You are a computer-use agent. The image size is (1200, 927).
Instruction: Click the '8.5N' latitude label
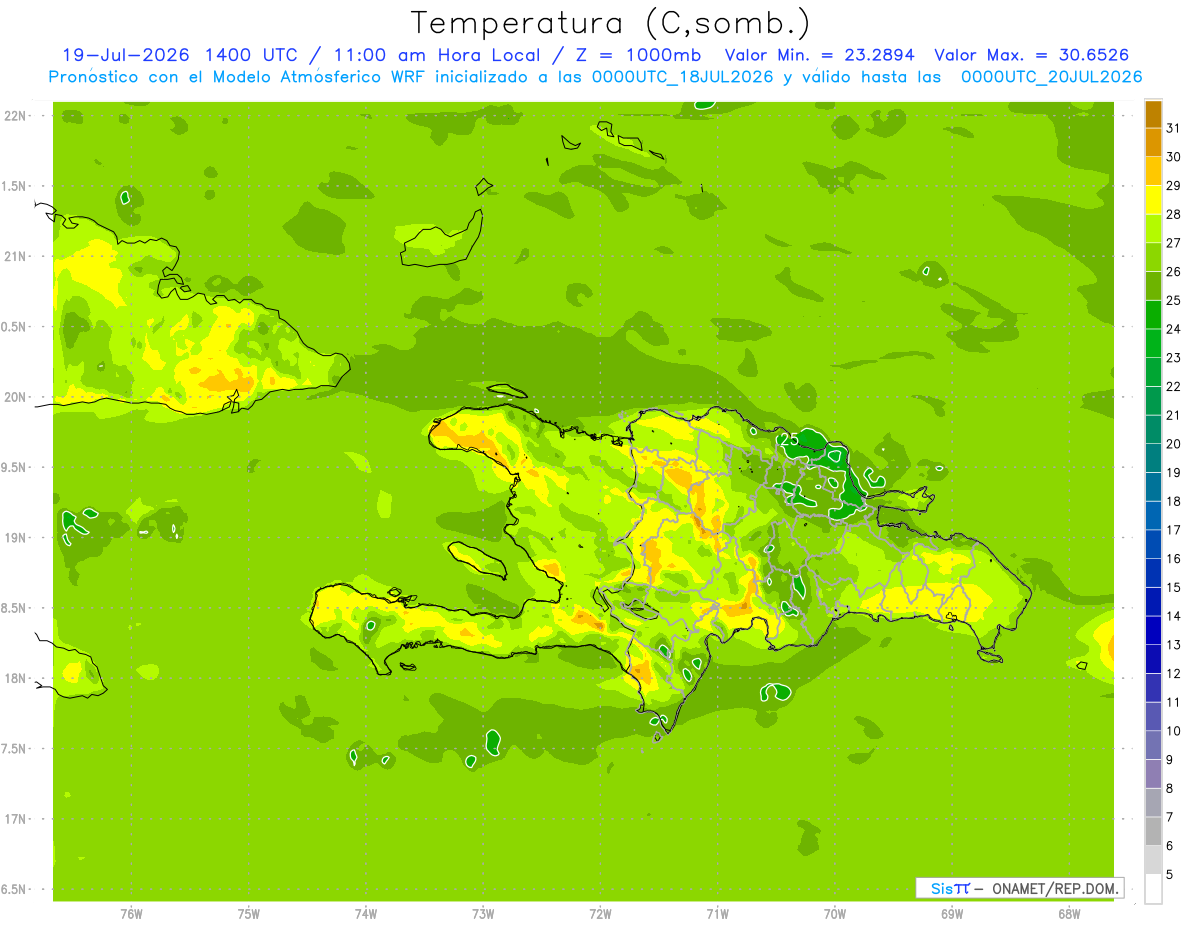14,608
